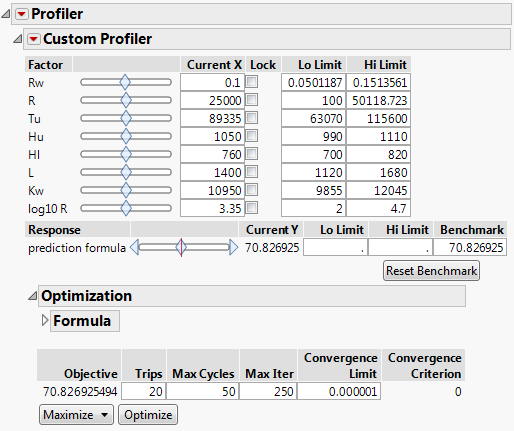Click the L factor slider handle

126,172
